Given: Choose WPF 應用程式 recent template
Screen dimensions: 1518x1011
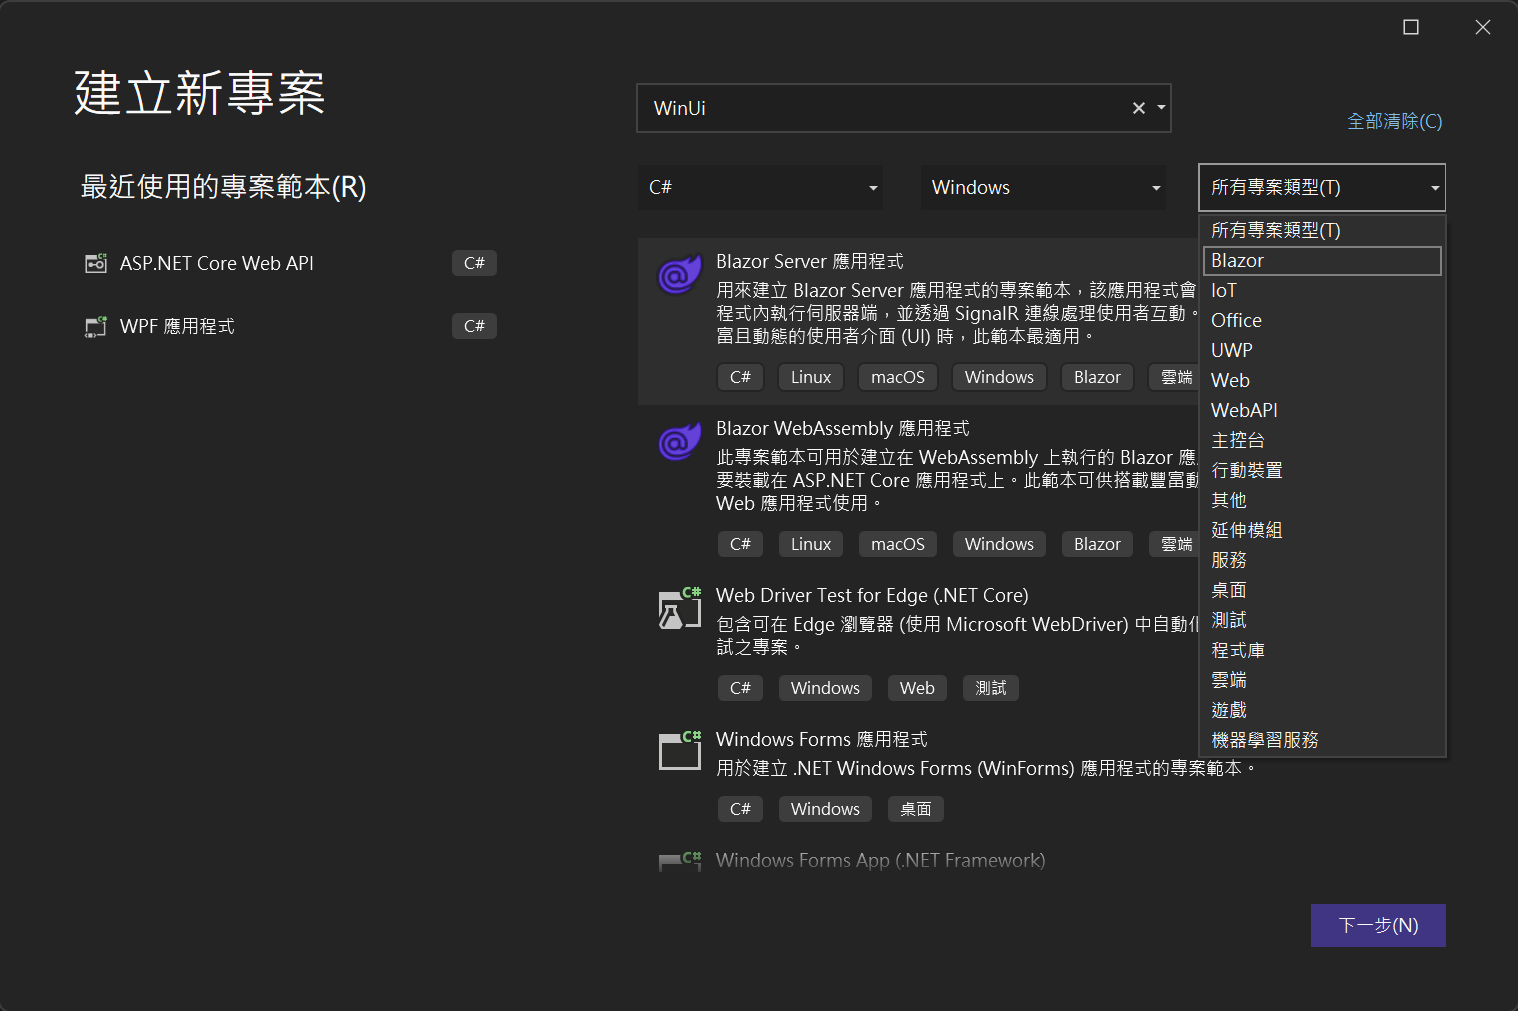Looking at the screenshot, I should click(289, 326).
